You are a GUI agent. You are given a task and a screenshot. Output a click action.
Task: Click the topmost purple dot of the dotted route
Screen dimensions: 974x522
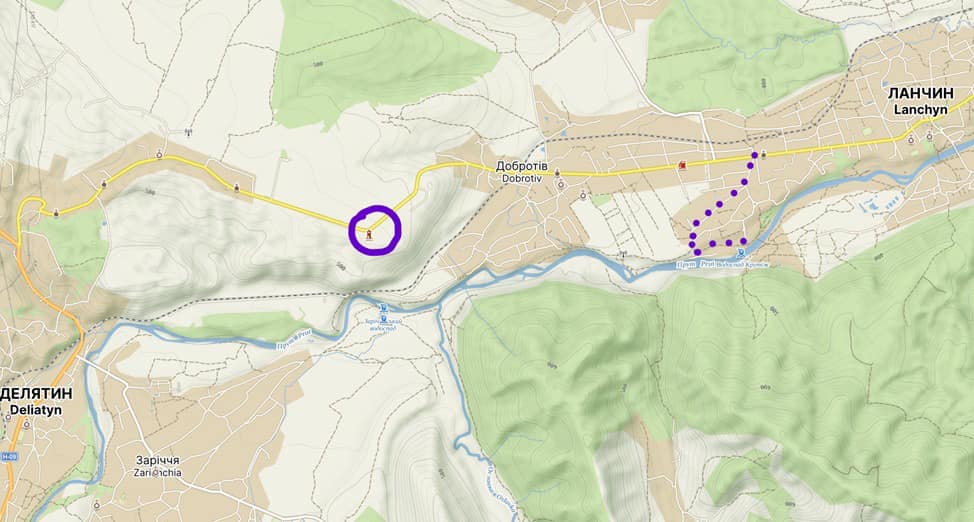[754, 155]
